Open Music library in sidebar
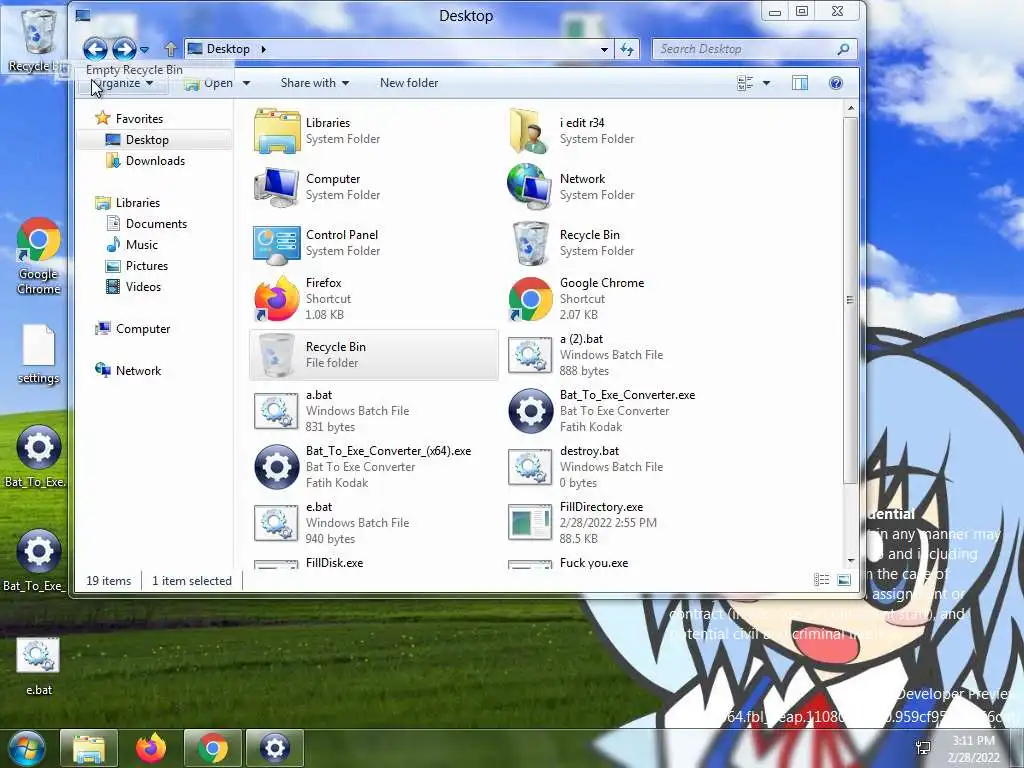This screenshot has height=768, width=1024. pos(131,245)
